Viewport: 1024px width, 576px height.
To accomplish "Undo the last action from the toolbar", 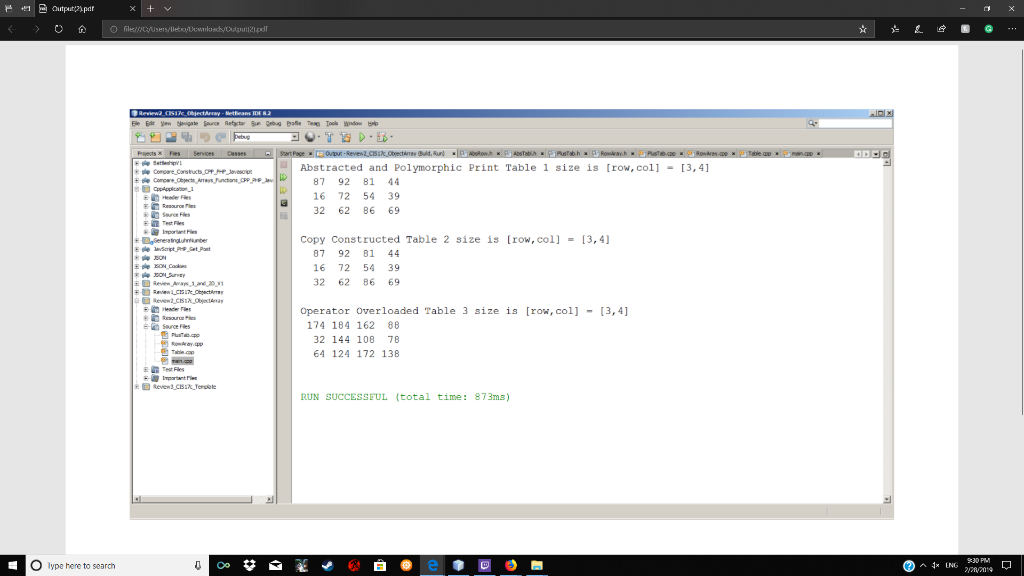I will click(205, 137).
